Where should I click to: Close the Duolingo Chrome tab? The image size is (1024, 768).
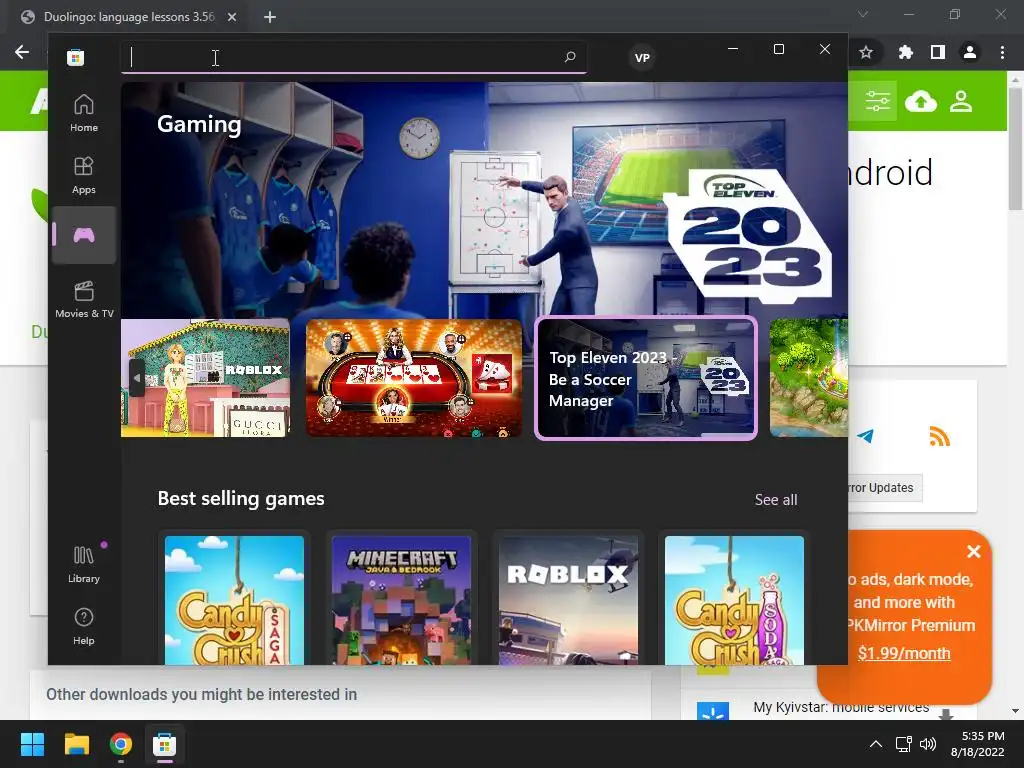coord(232,17)
